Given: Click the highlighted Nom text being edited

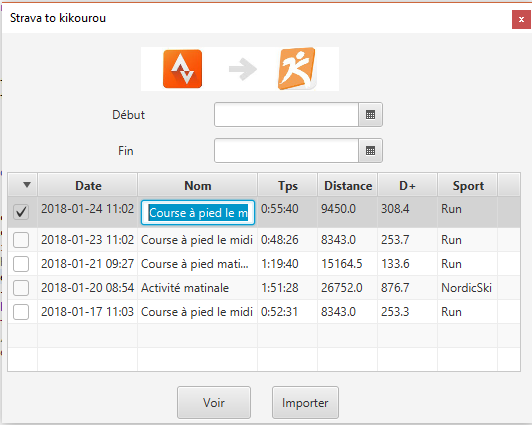Looking at the screenshot, I should (198, 213).
